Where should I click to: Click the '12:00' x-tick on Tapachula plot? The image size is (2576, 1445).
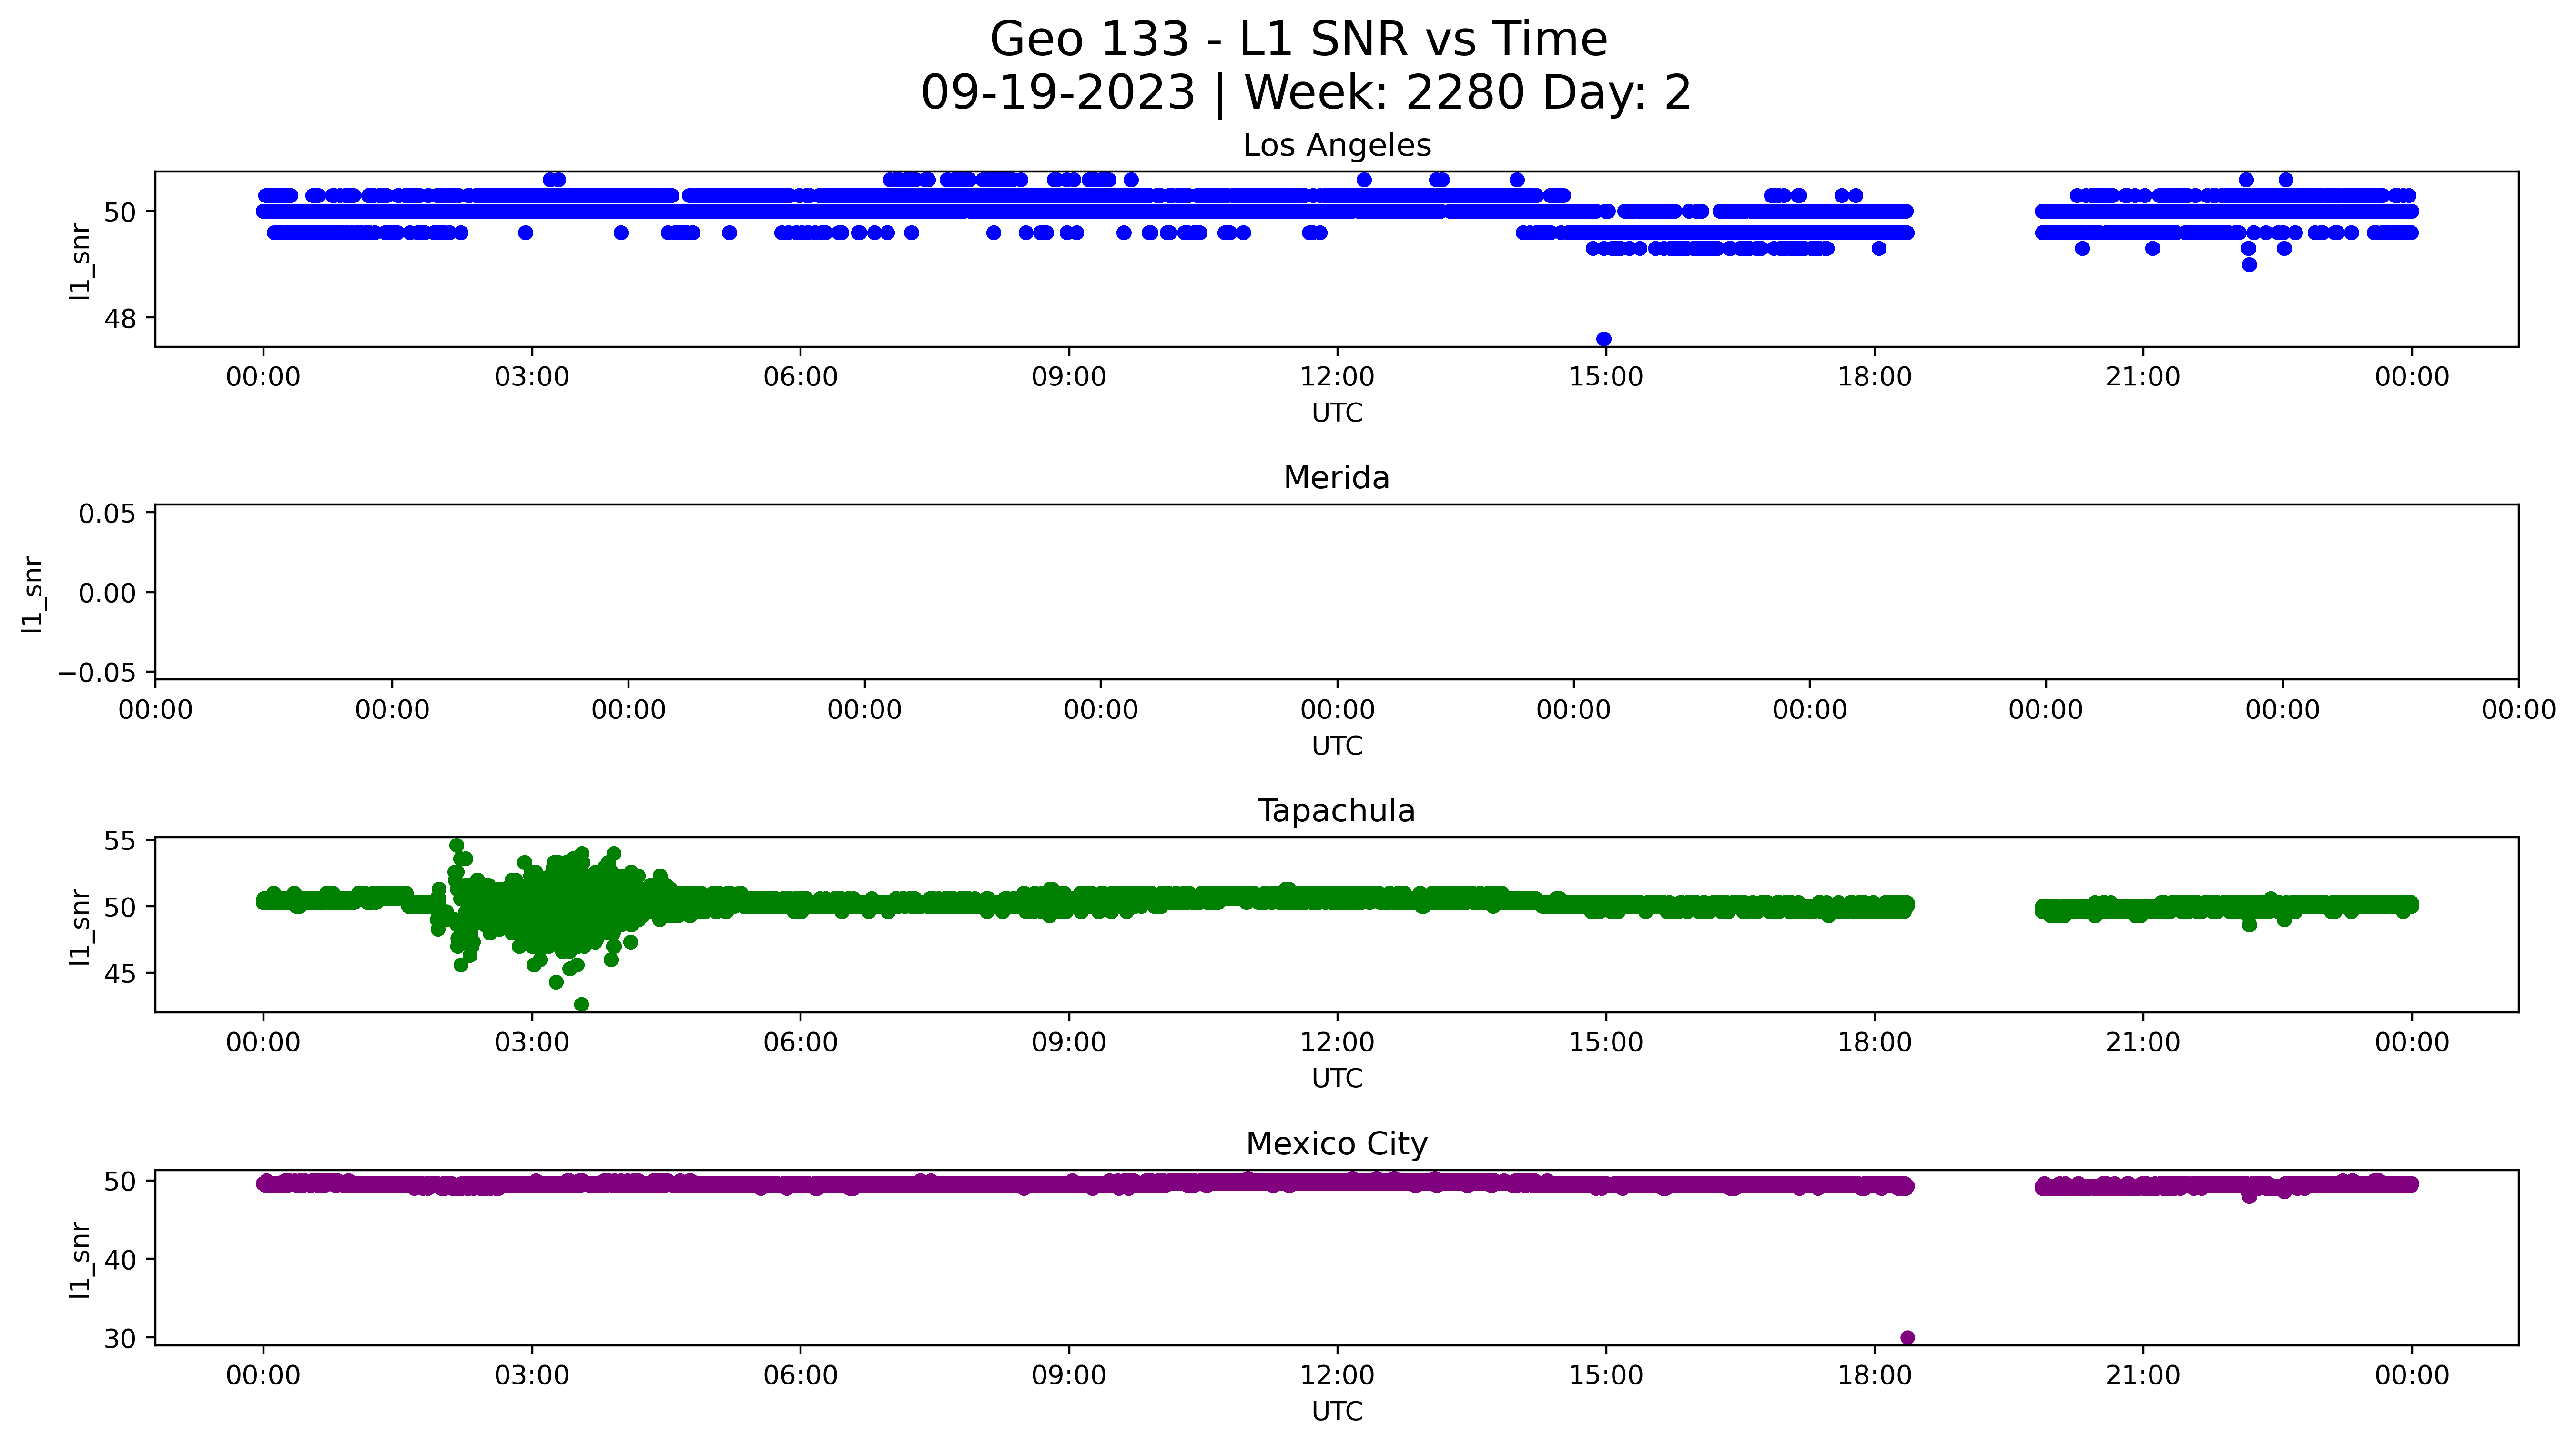coord(1337,1043)
